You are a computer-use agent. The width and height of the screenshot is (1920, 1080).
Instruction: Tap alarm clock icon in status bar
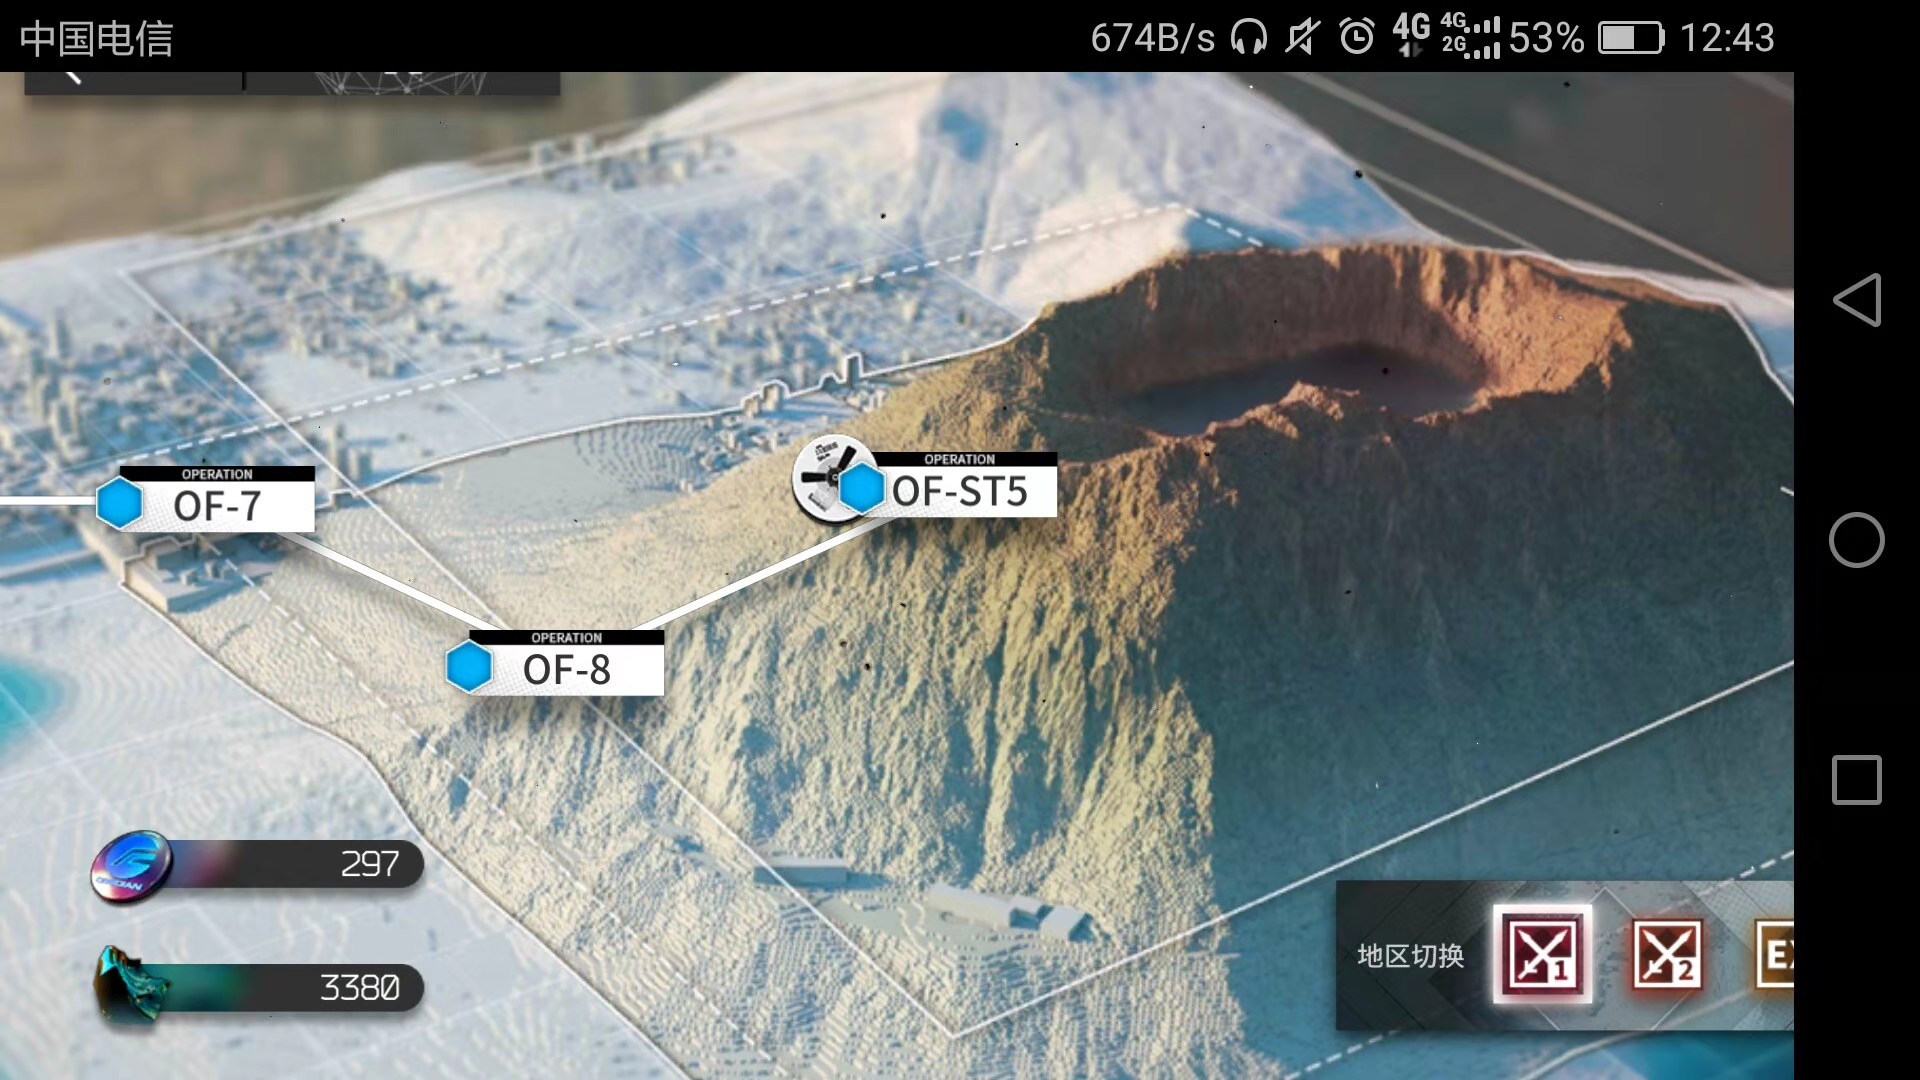pyautogui.click(x=1357, y=38)
